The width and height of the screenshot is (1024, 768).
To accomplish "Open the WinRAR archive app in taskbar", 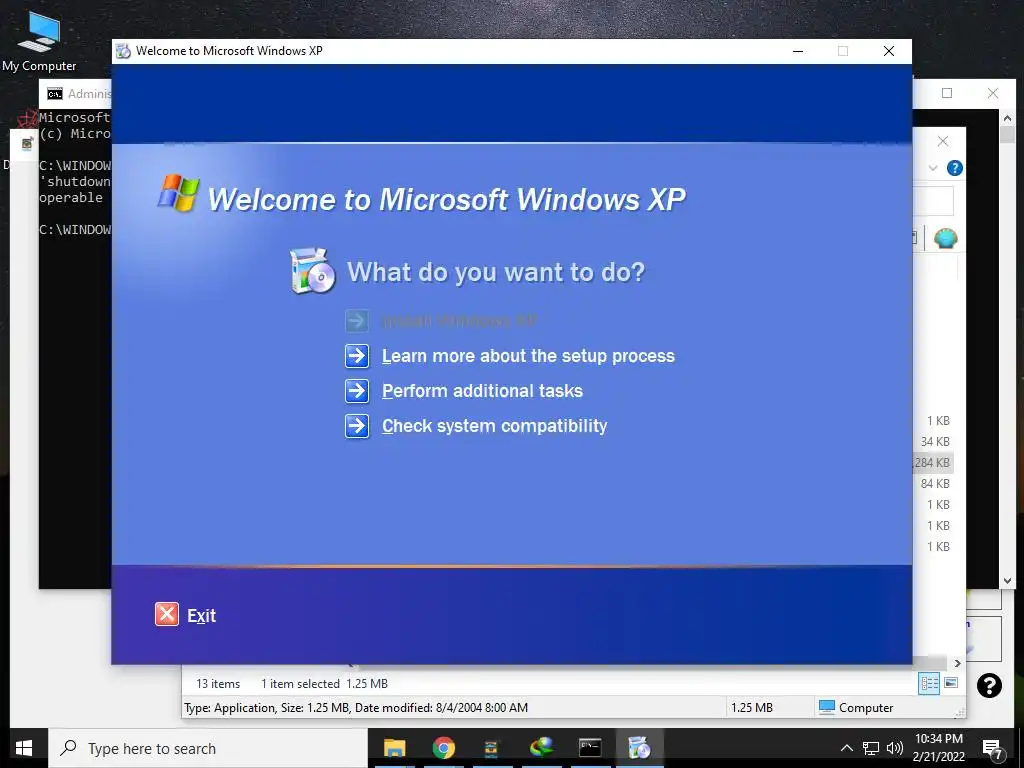I will click(491, 748).
